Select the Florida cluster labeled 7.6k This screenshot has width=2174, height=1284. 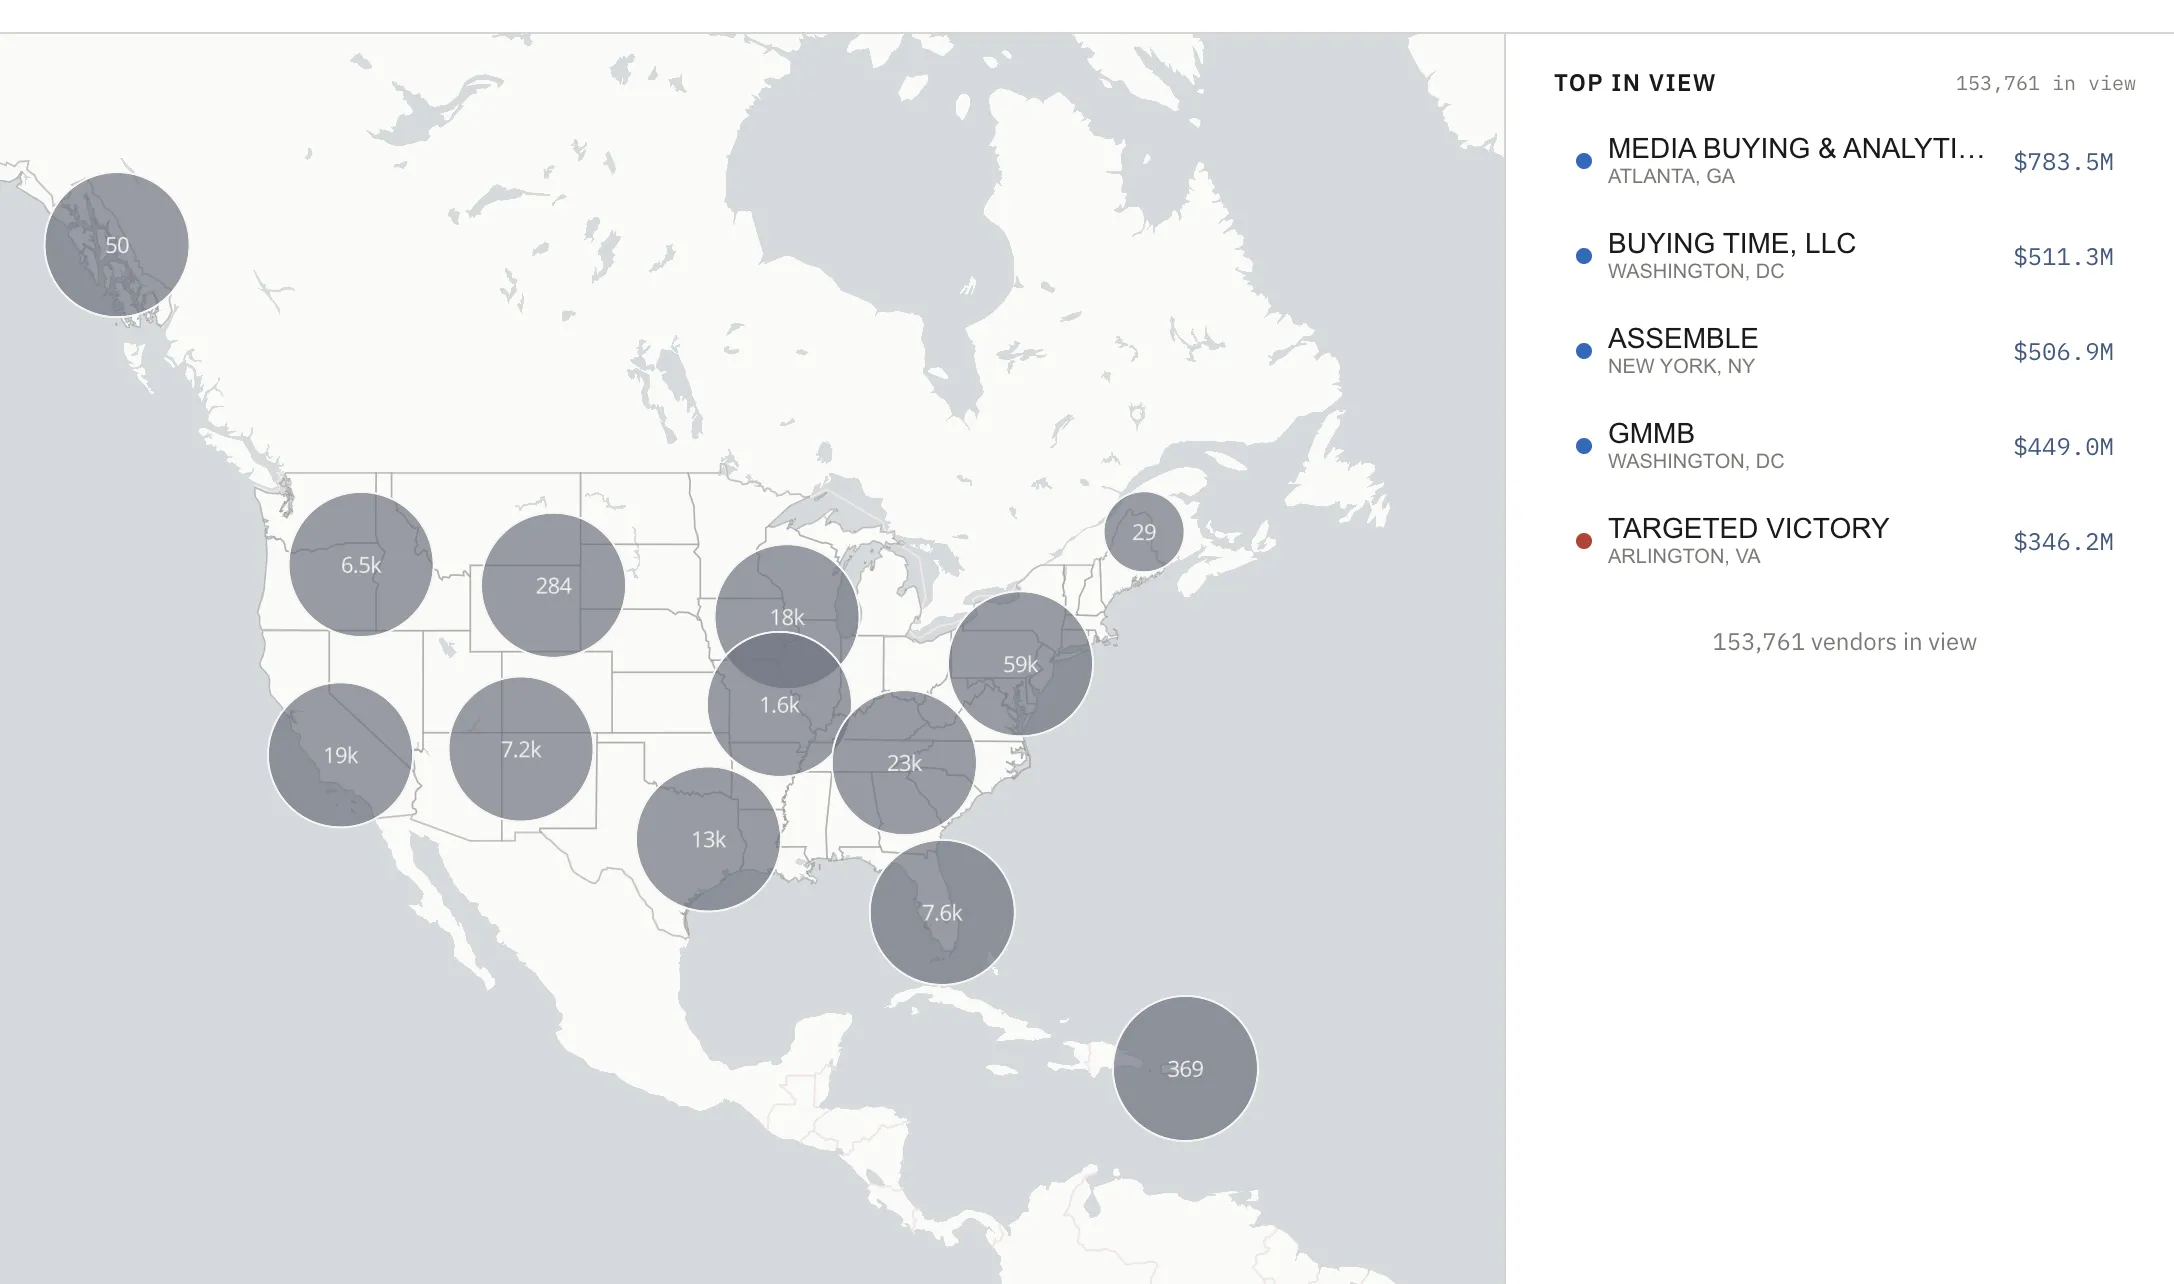[x=941, y=911]
